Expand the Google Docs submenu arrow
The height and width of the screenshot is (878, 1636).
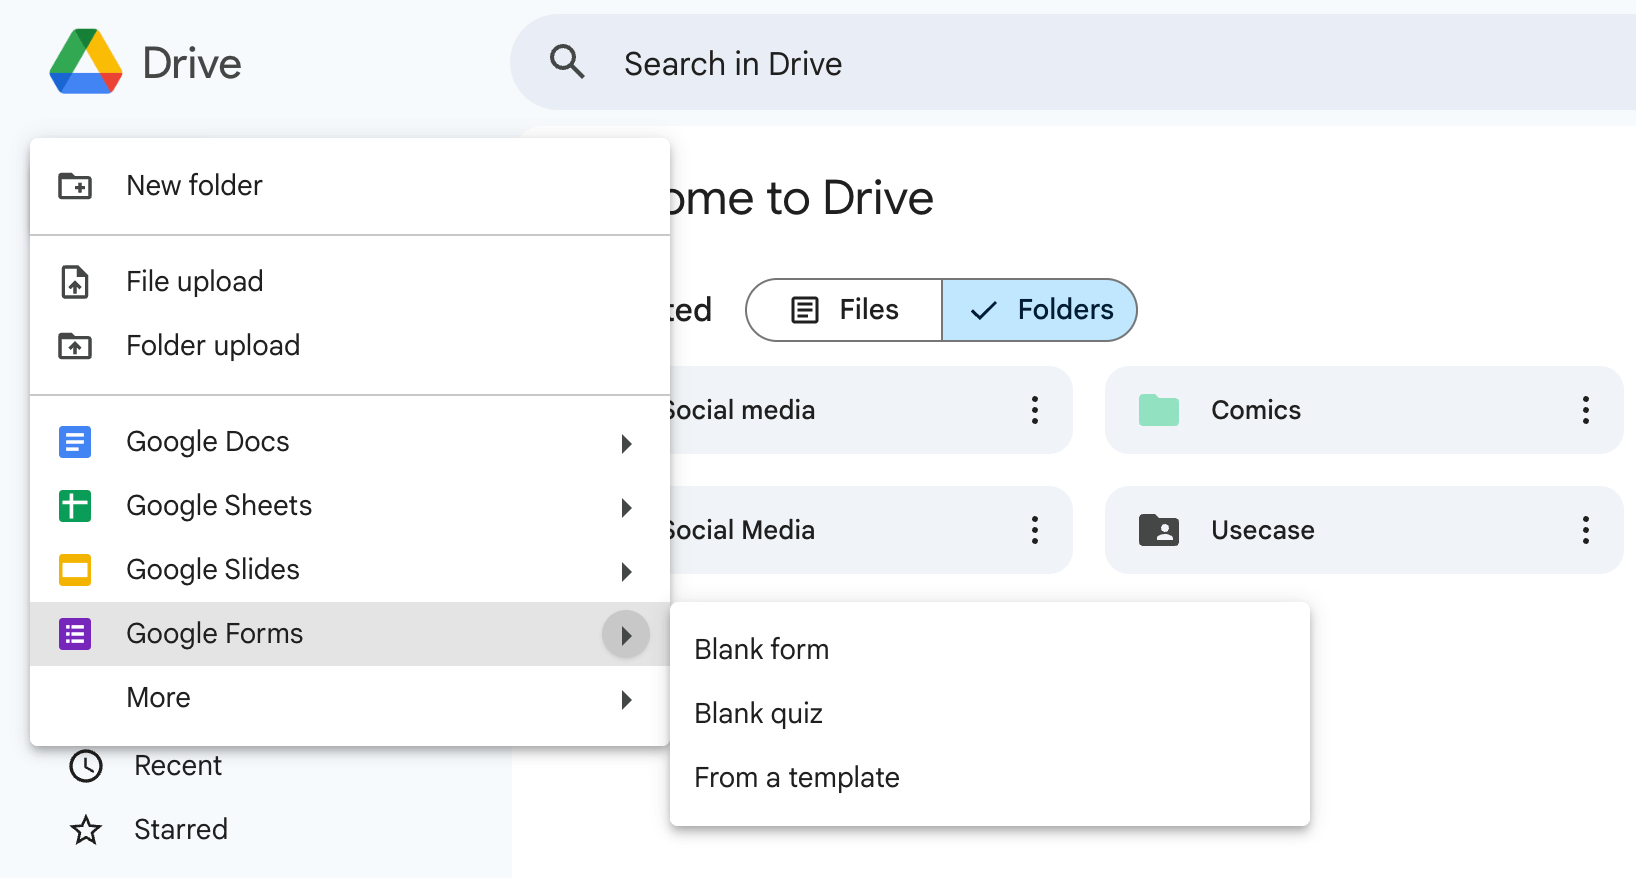pyautogui.click(x=626, y=443)
